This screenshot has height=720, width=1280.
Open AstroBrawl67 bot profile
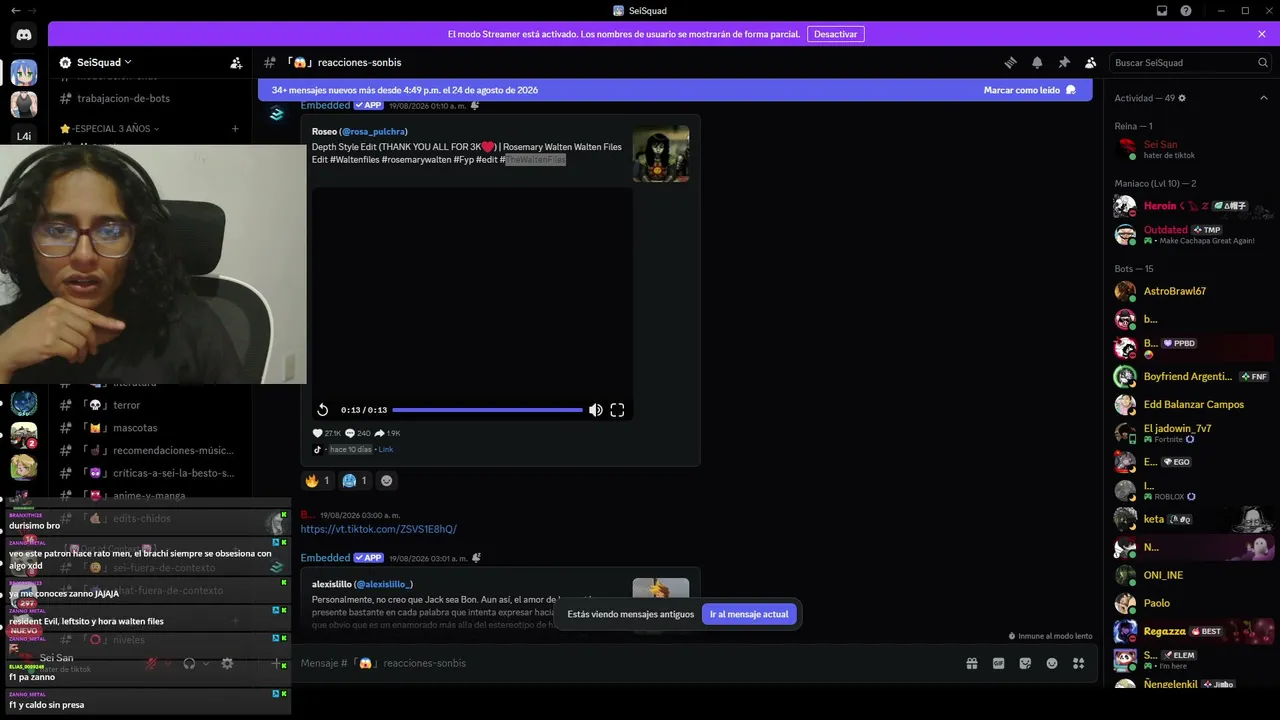tap(1192, 291)
